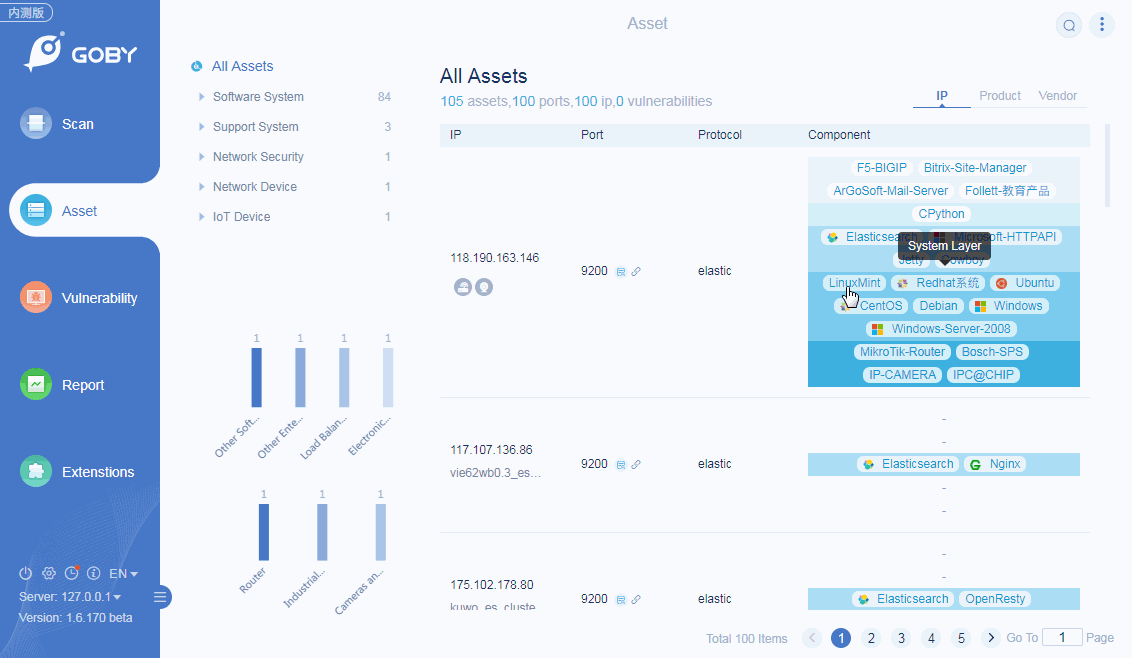Expand Support System category
Viewport: 1132px width, 658px height.
point(201,126)
